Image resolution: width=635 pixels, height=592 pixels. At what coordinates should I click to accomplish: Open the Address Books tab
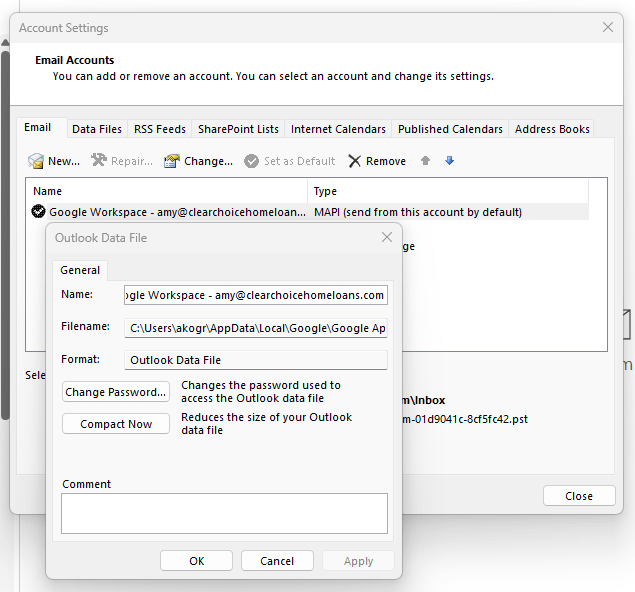coord(552,129)
